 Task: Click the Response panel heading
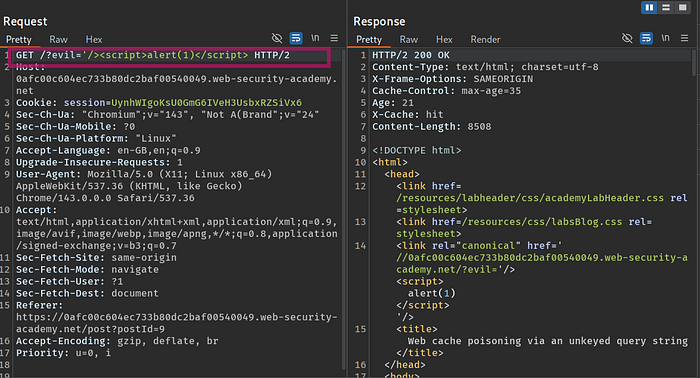[x=379, y=21]
